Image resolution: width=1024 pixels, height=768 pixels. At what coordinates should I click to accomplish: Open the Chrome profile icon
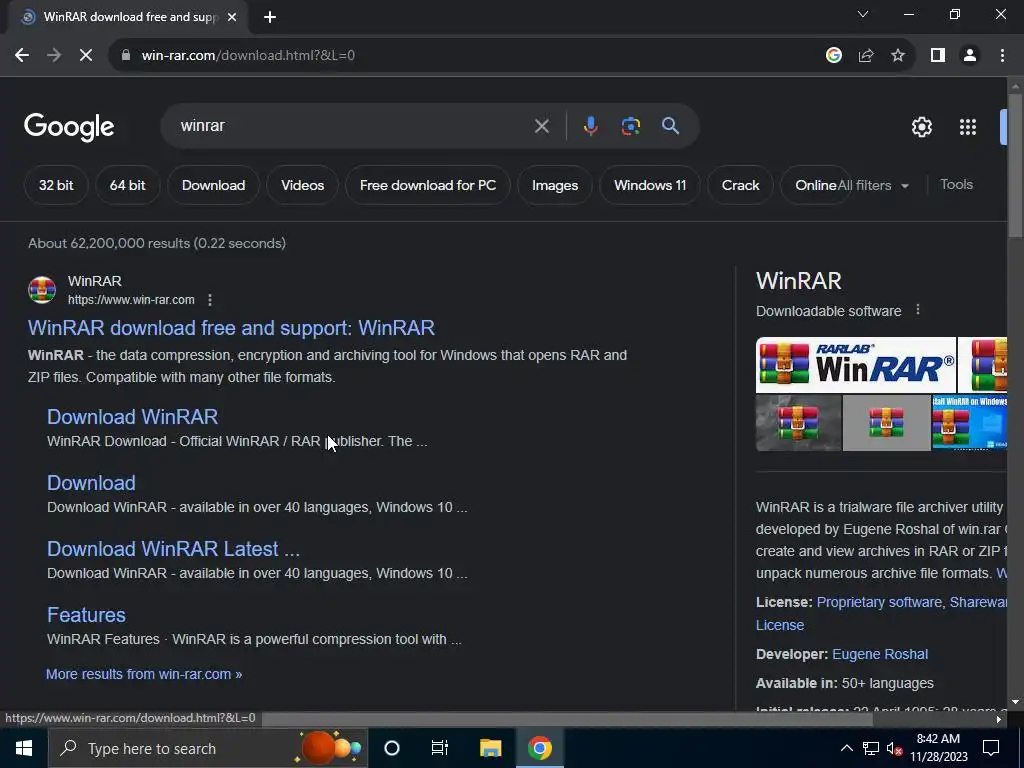point(970,56)
